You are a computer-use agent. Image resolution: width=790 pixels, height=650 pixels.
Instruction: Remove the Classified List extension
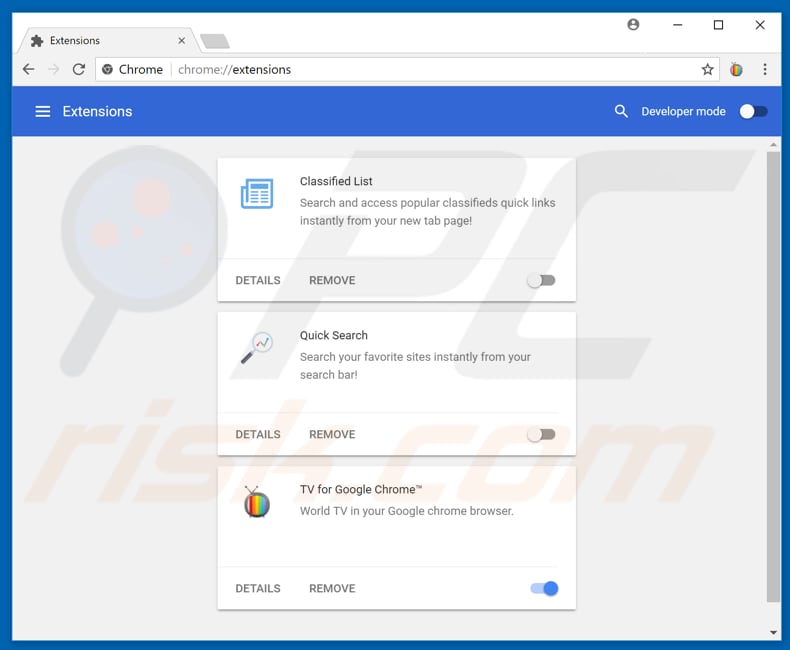pos(332,280)
